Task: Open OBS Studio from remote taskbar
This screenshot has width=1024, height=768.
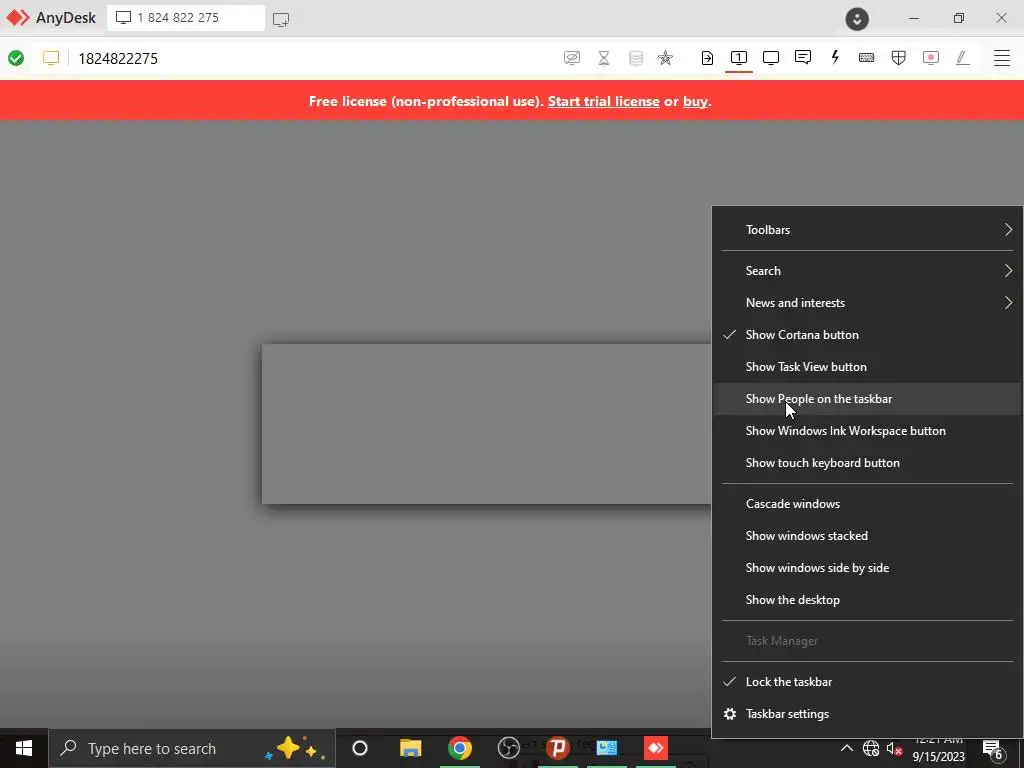Action: (509, 748)
